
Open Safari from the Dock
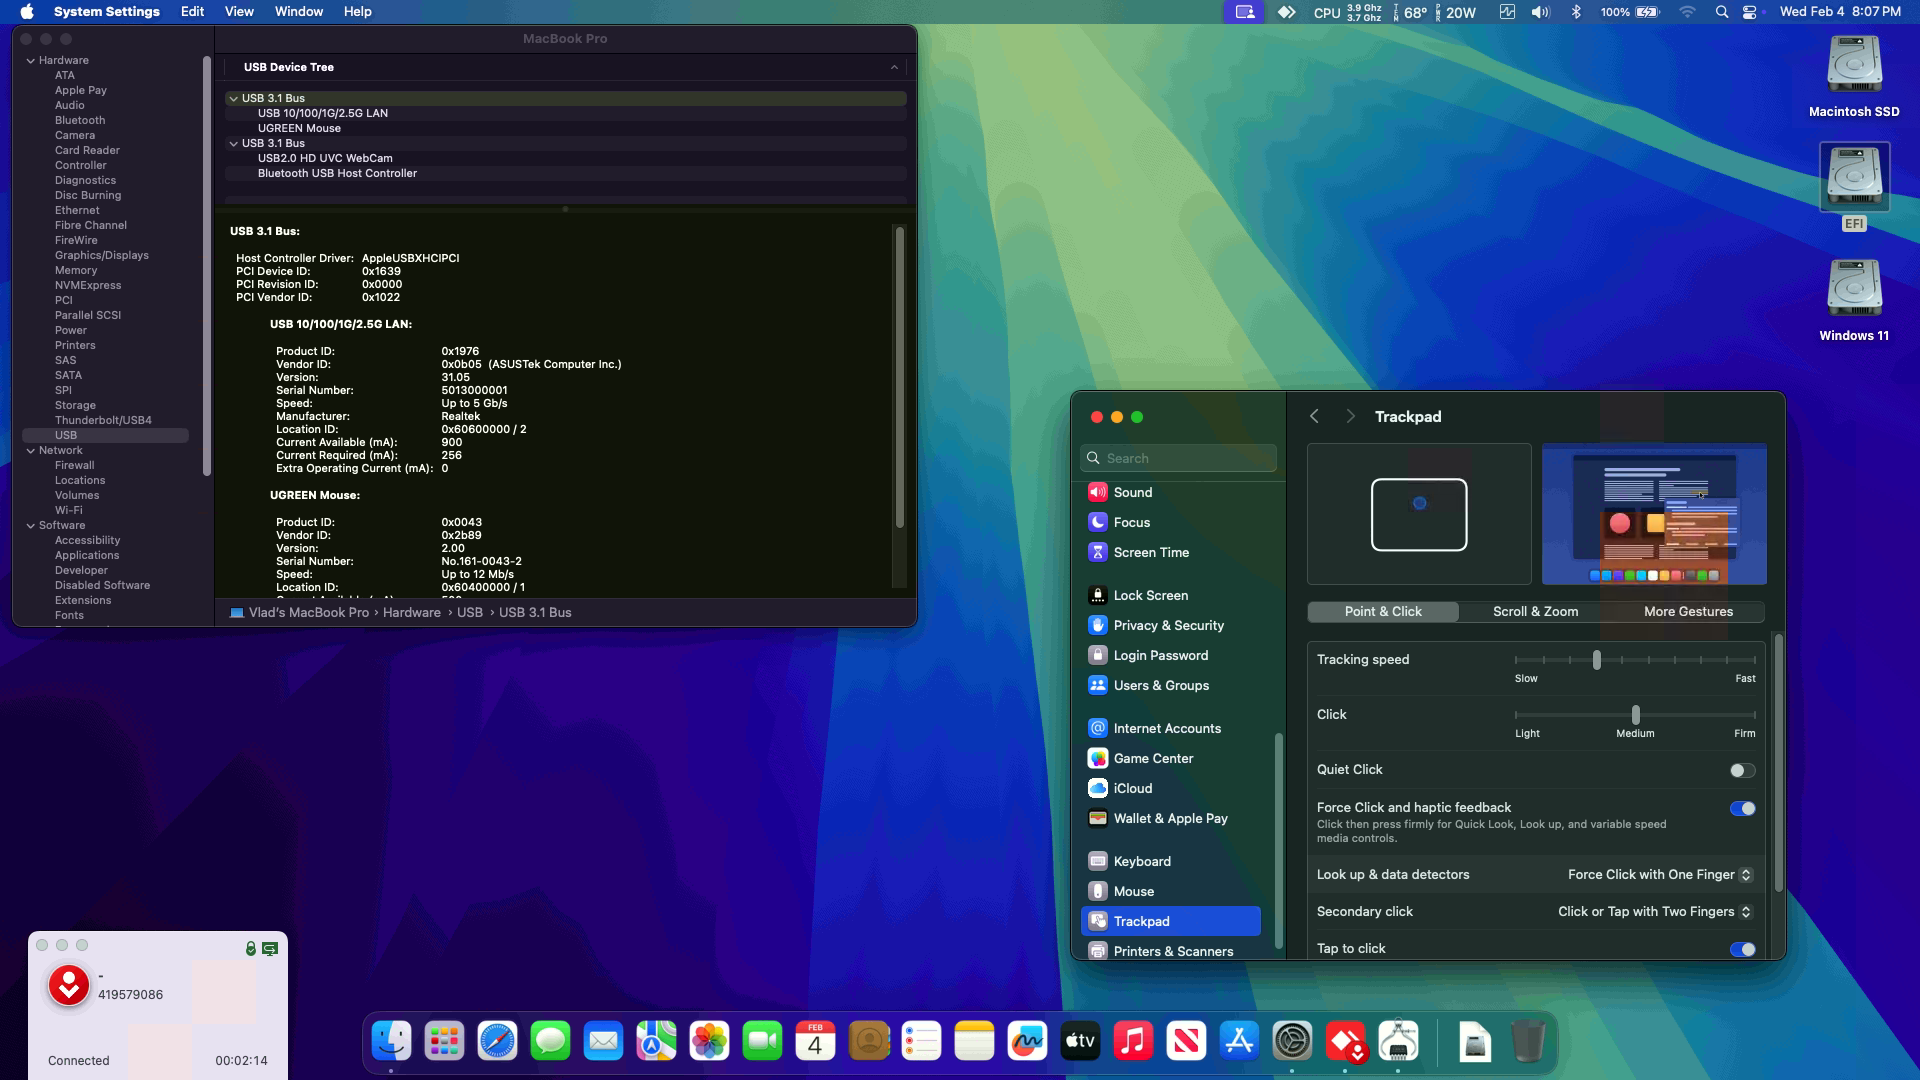[x=497, y=1041]
